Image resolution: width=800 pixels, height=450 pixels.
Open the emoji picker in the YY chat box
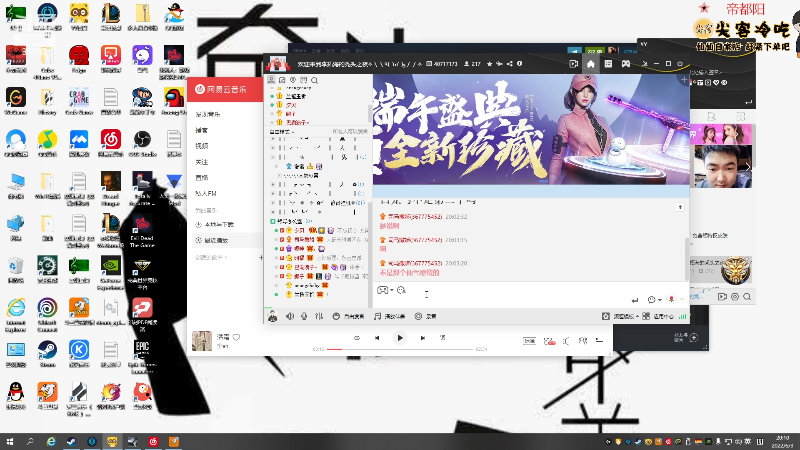click(x=651, y=299)
